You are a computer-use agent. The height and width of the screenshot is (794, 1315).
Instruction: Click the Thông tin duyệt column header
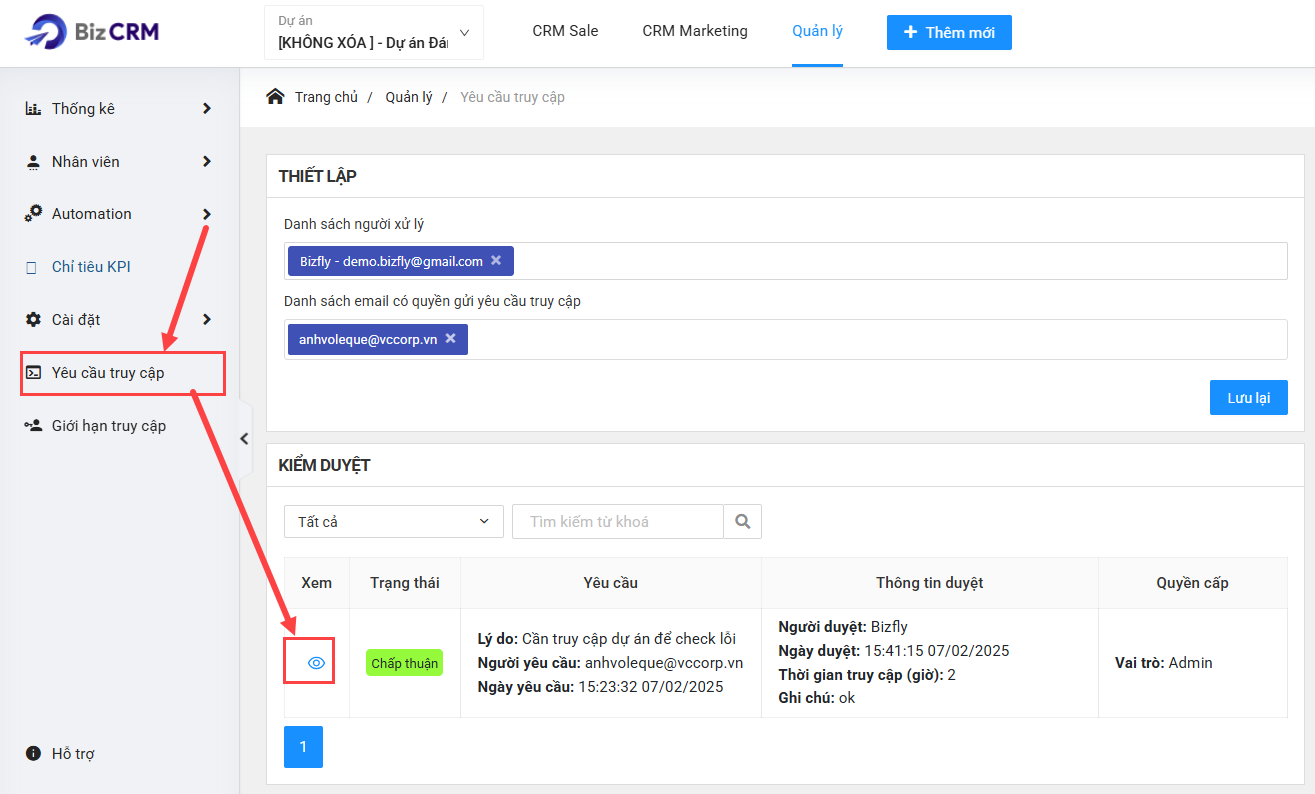point(929,583)
